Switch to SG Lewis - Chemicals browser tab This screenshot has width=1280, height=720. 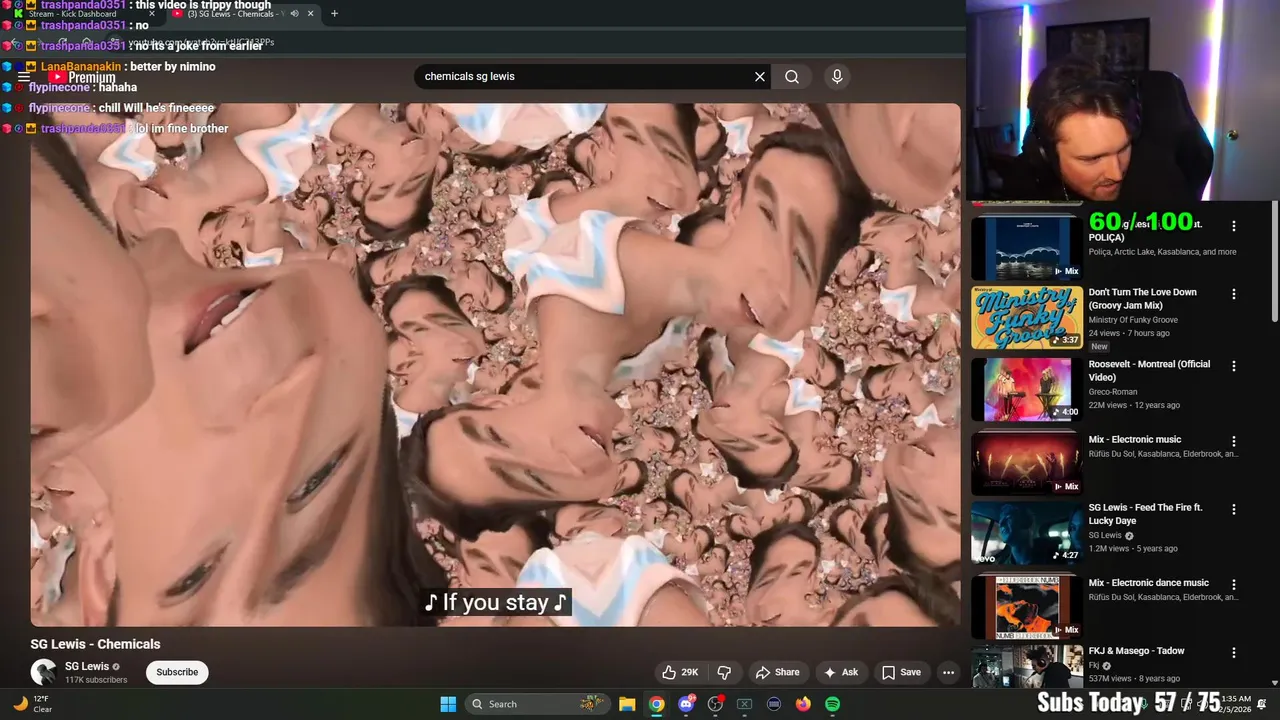[x=235, y=14]
